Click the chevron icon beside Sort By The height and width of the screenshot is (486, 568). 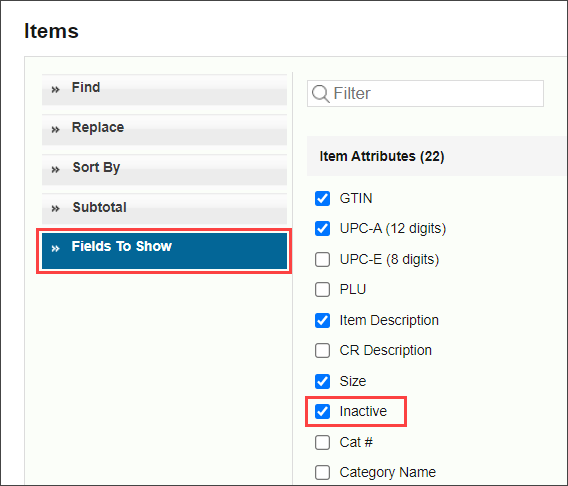(x=55, y=169)
